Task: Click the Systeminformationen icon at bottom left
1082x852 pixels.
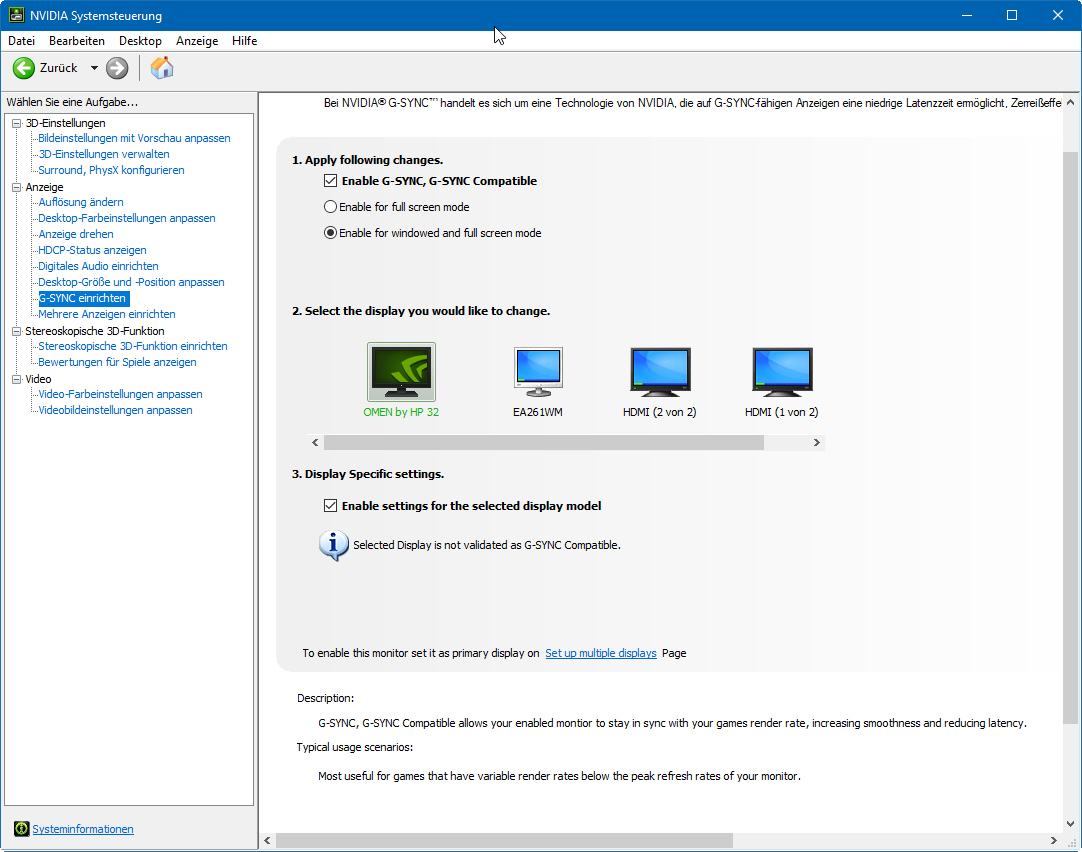Action: (x=21, y=829)
